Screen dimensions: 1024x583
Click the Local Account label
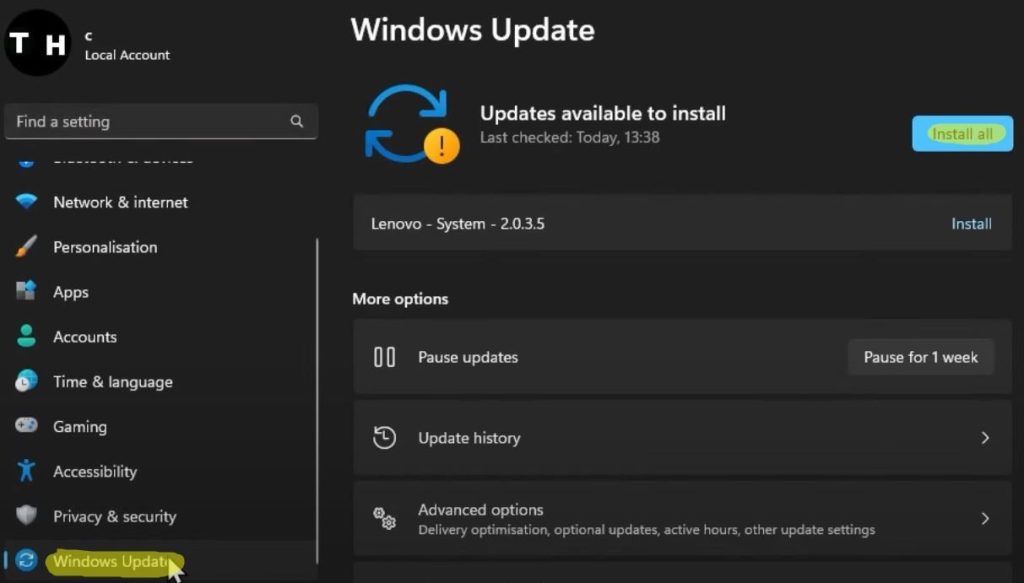pyautogui.click(x=127, y=55)
